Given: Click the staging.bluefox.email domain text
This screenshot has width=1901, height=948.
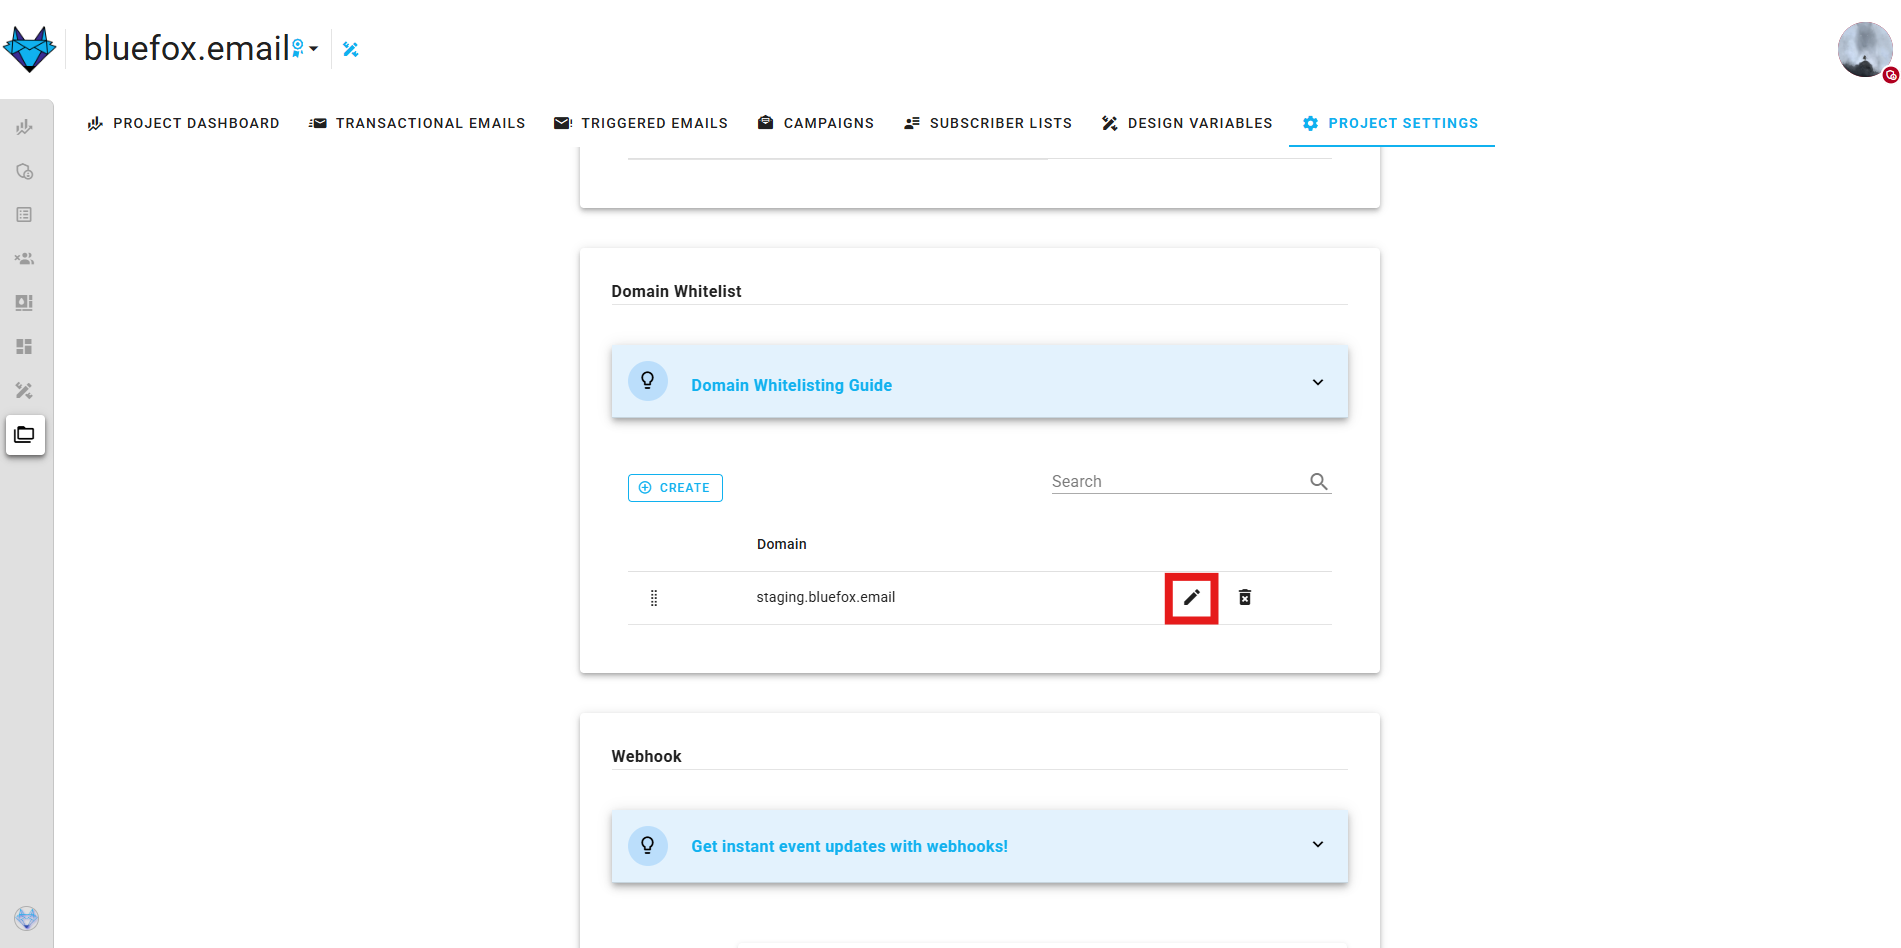Looking at the screenshot, I should click(x=826, y=597).
